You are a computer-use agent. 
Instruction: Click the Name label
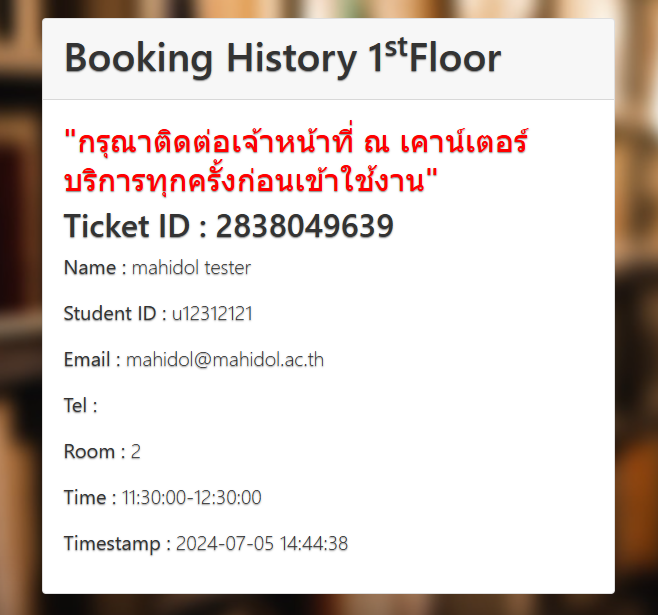coord(95,268)
